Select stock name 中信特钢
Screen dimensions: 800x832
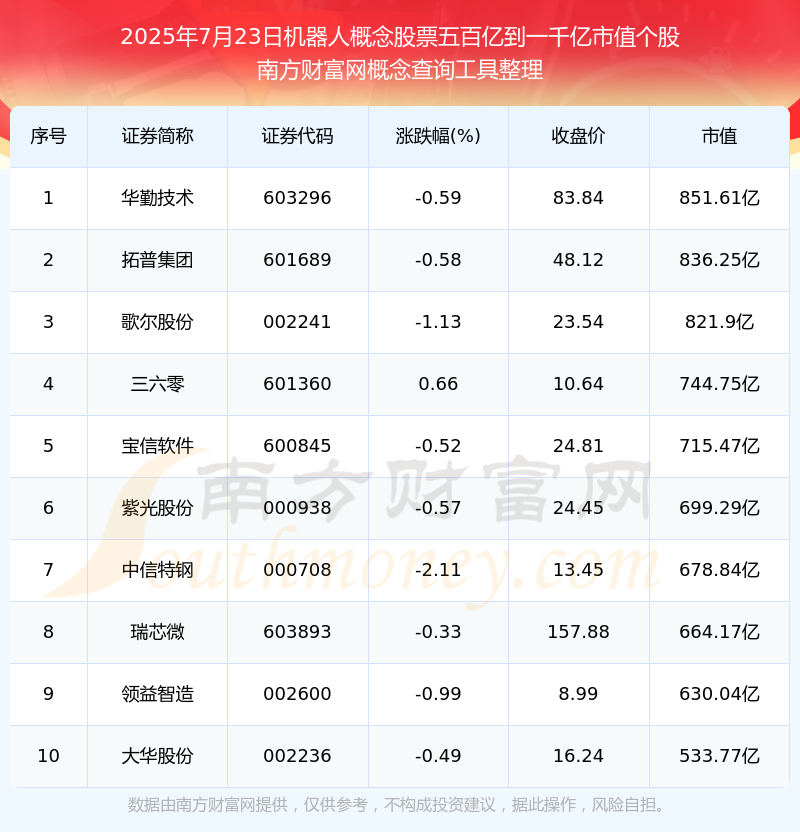click(157, 570)
